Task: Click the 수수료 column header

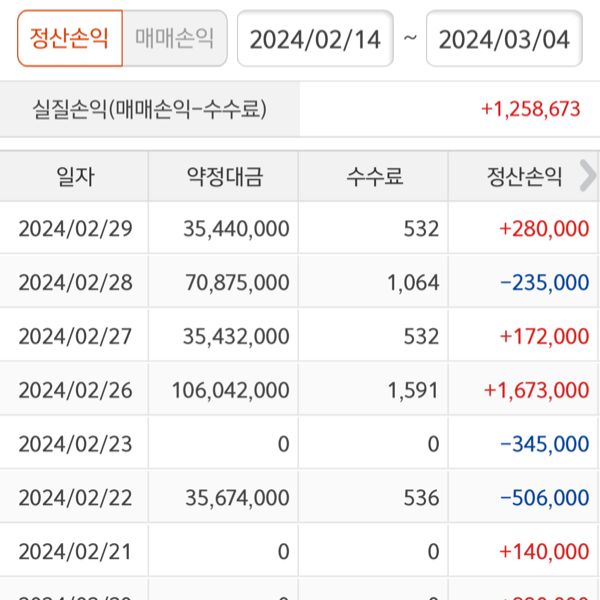Action: 374,177
